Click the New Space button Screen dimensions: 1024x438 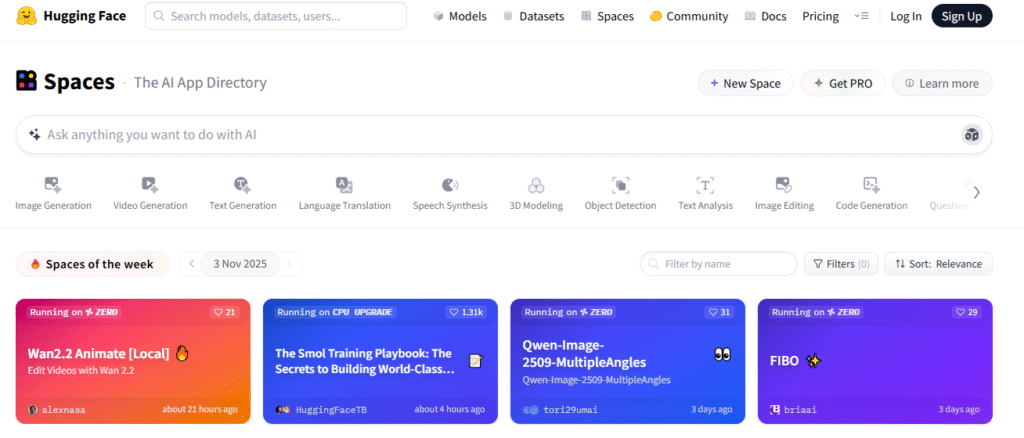point(745,83)
